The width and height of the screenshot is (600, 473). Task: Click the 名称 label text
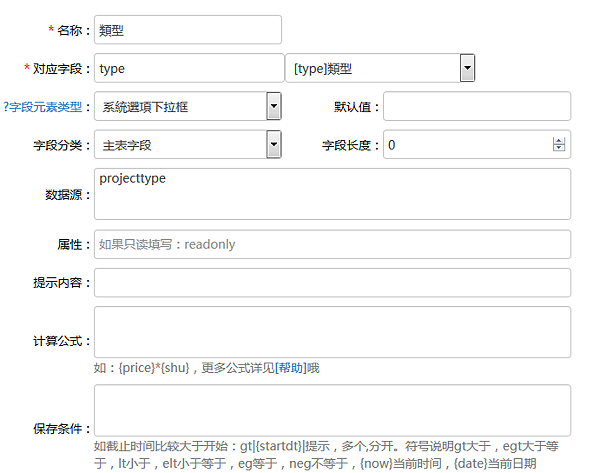[70, 30]
